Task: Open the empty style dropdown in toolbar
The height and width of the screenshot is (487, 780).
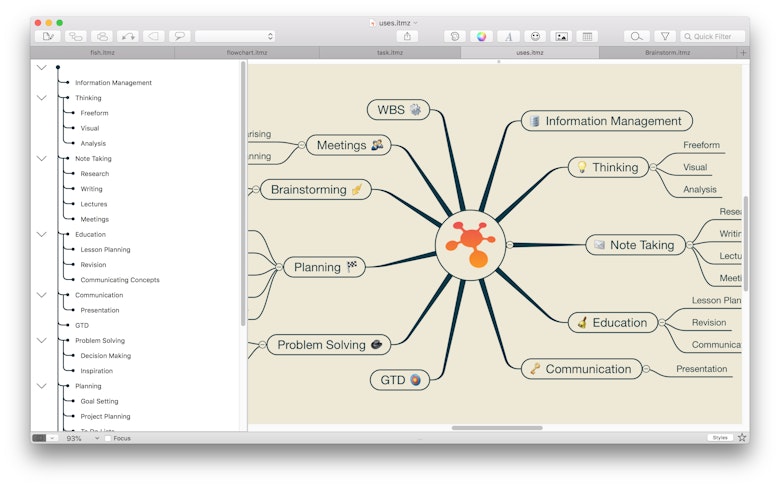Action: click(235, 36)
